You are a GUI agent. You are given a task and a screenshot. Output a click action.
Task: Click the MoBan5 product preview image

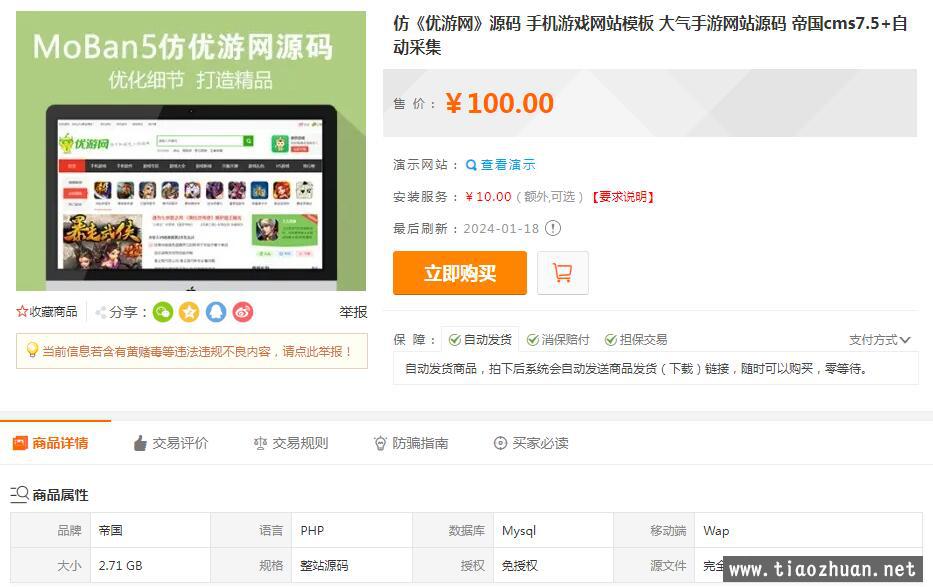click(191, 151)
